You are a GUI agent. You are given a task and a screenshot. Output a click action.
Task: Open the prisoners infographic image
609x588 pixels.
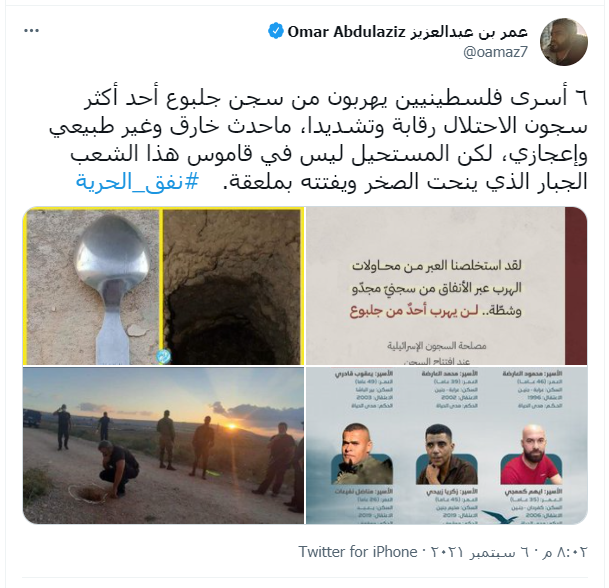coord(447,445)
